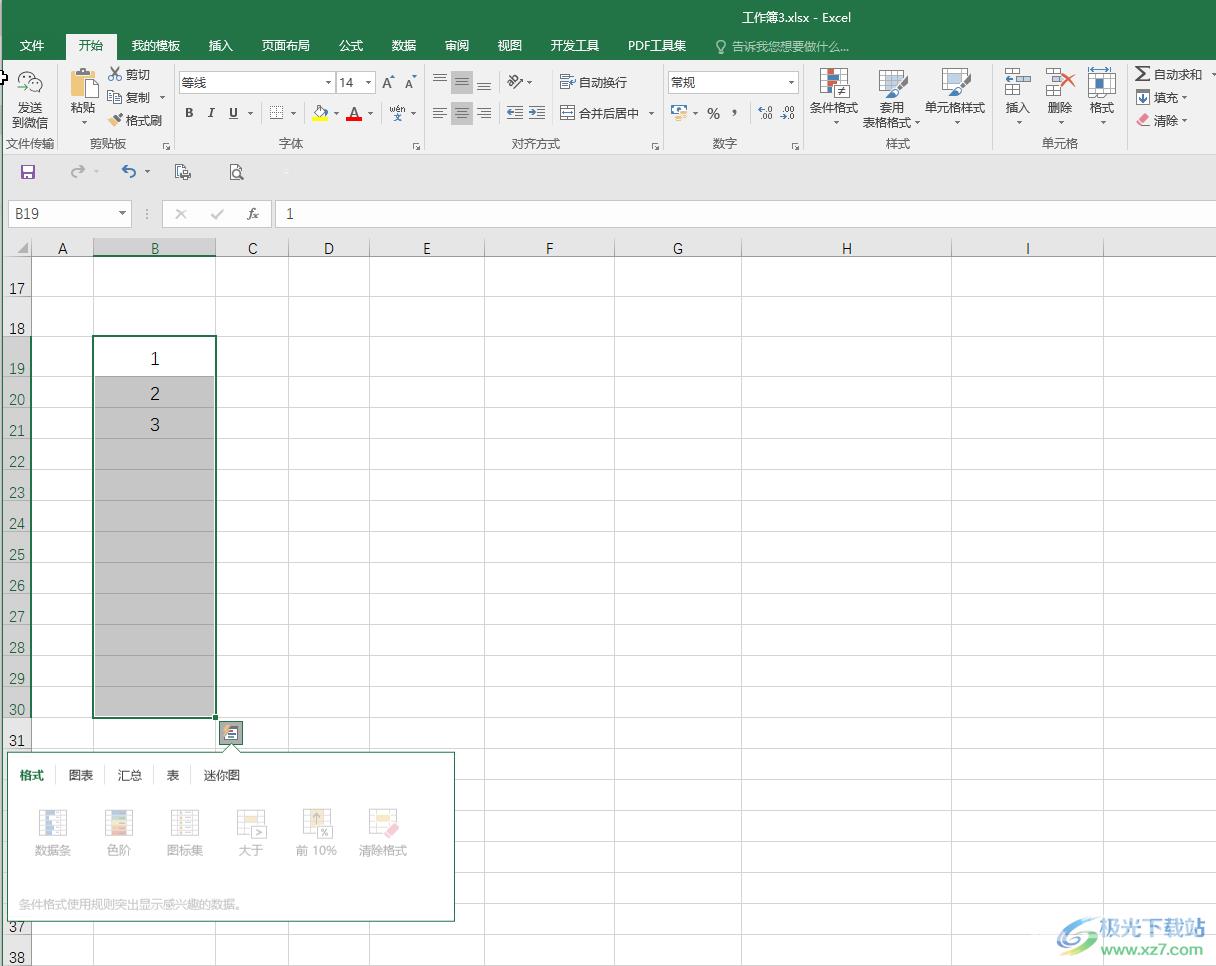
Task: Click the decrease indent icon
Action: coord(515,113)
